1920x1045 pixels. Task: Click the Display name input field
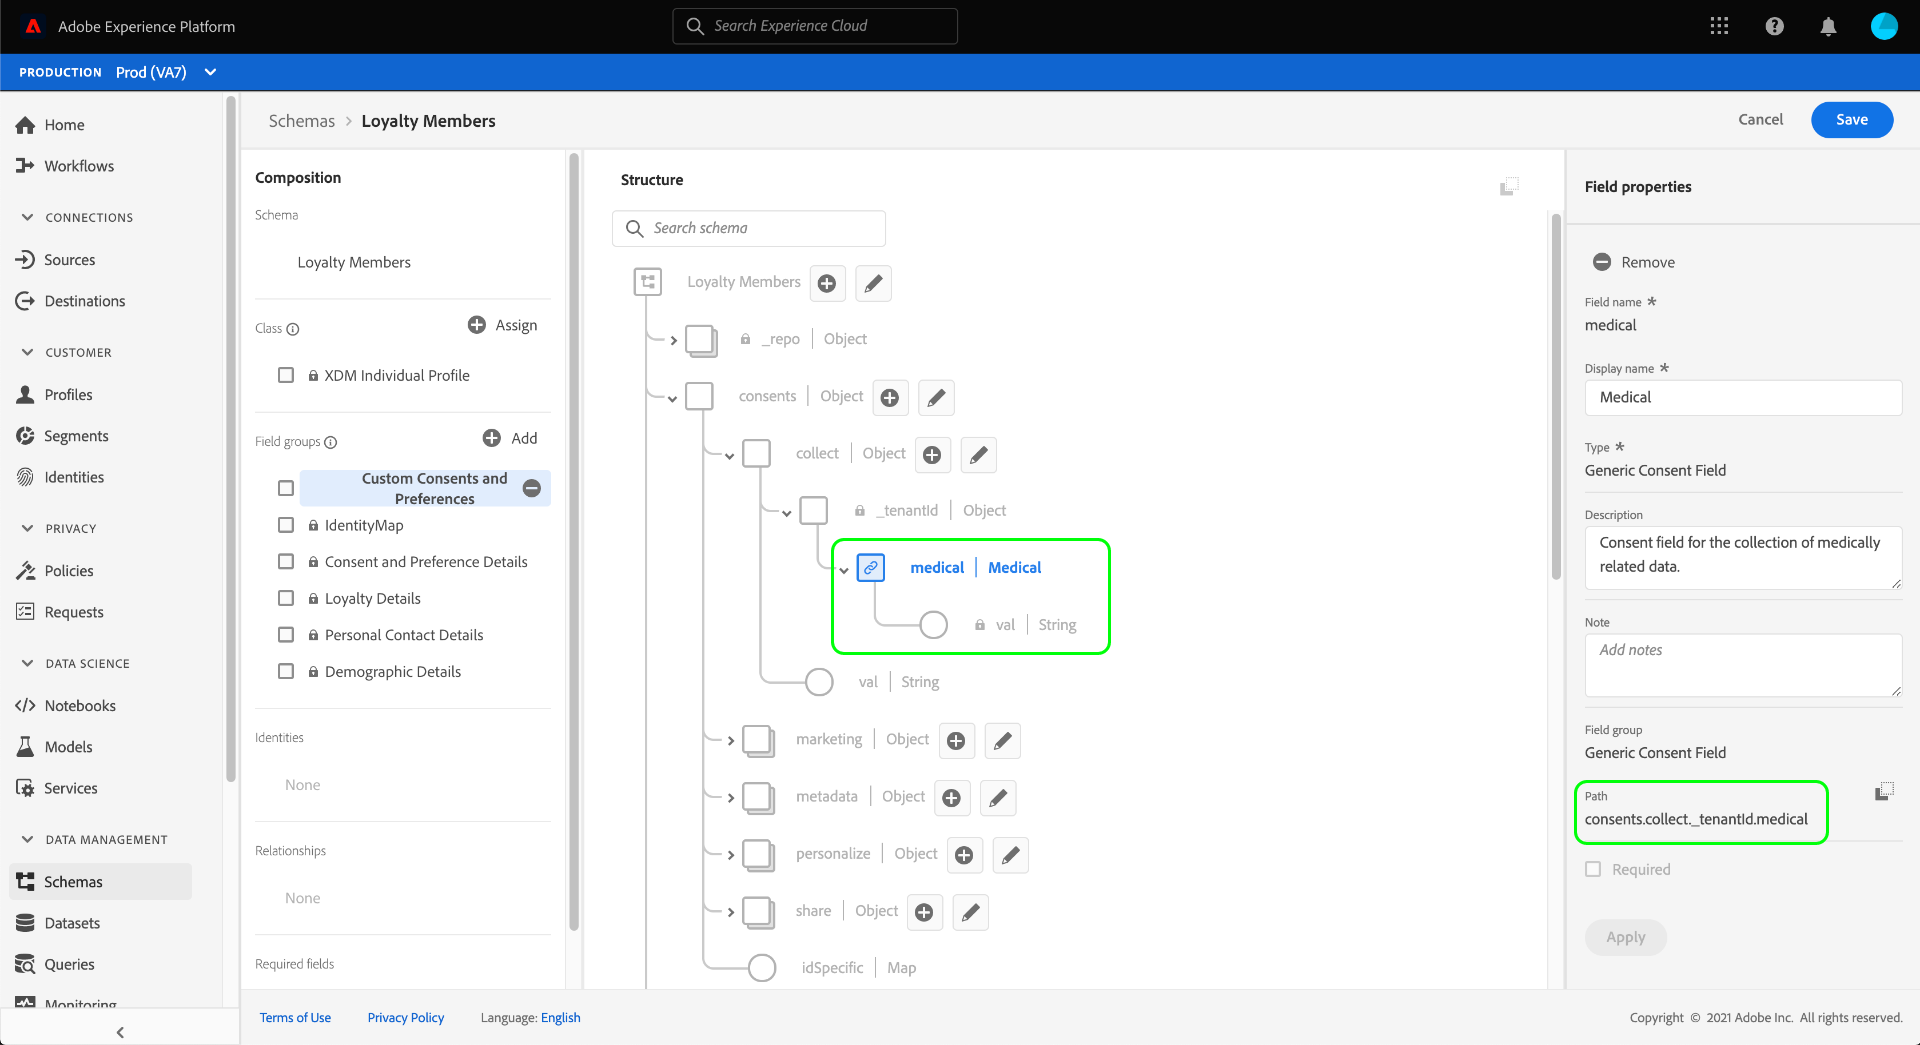(1743, 397)
